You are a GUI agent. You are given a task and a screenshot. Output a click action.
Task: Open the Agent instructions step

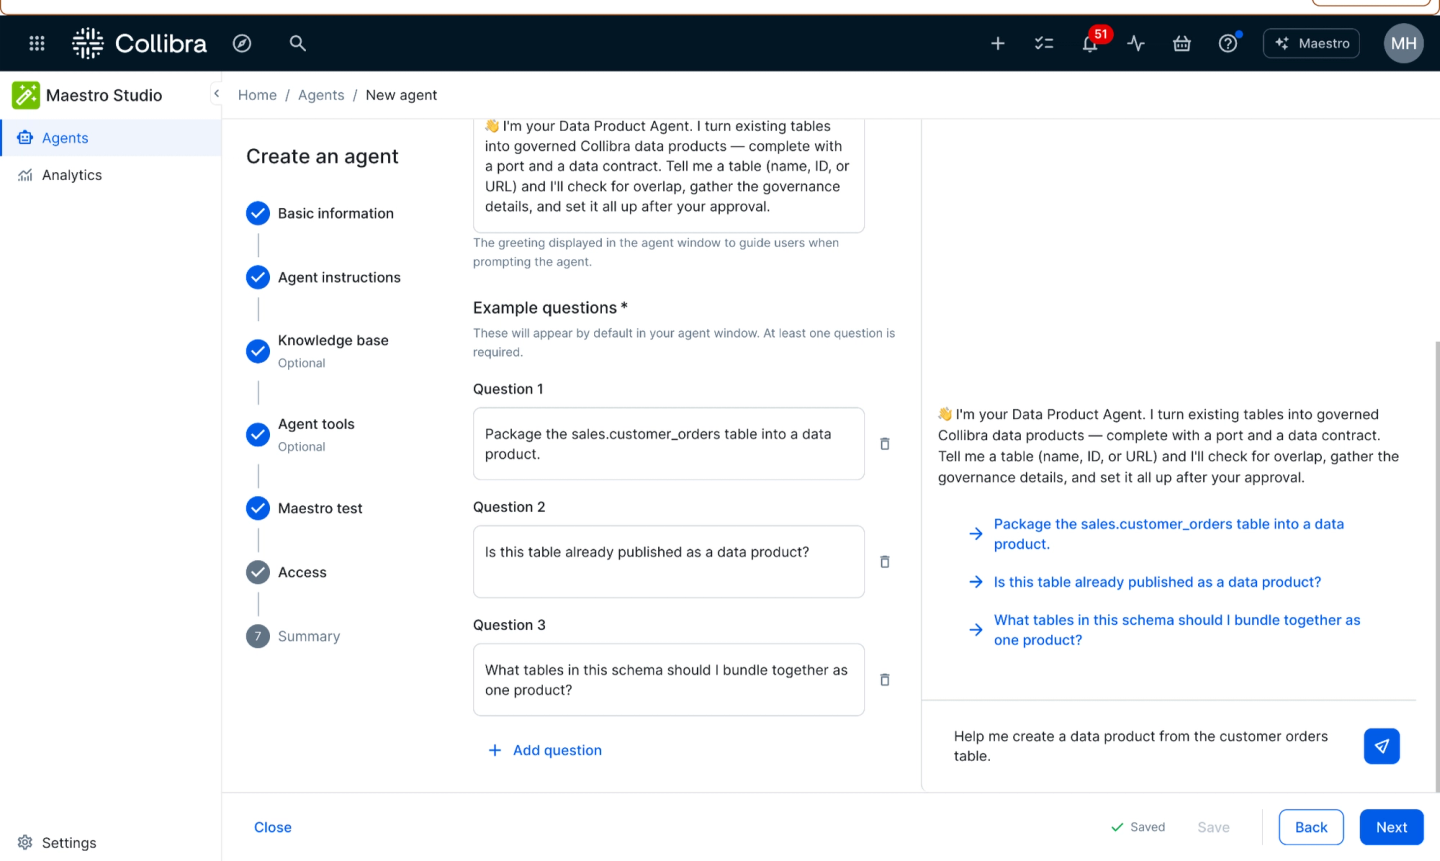tap(323, 277)
